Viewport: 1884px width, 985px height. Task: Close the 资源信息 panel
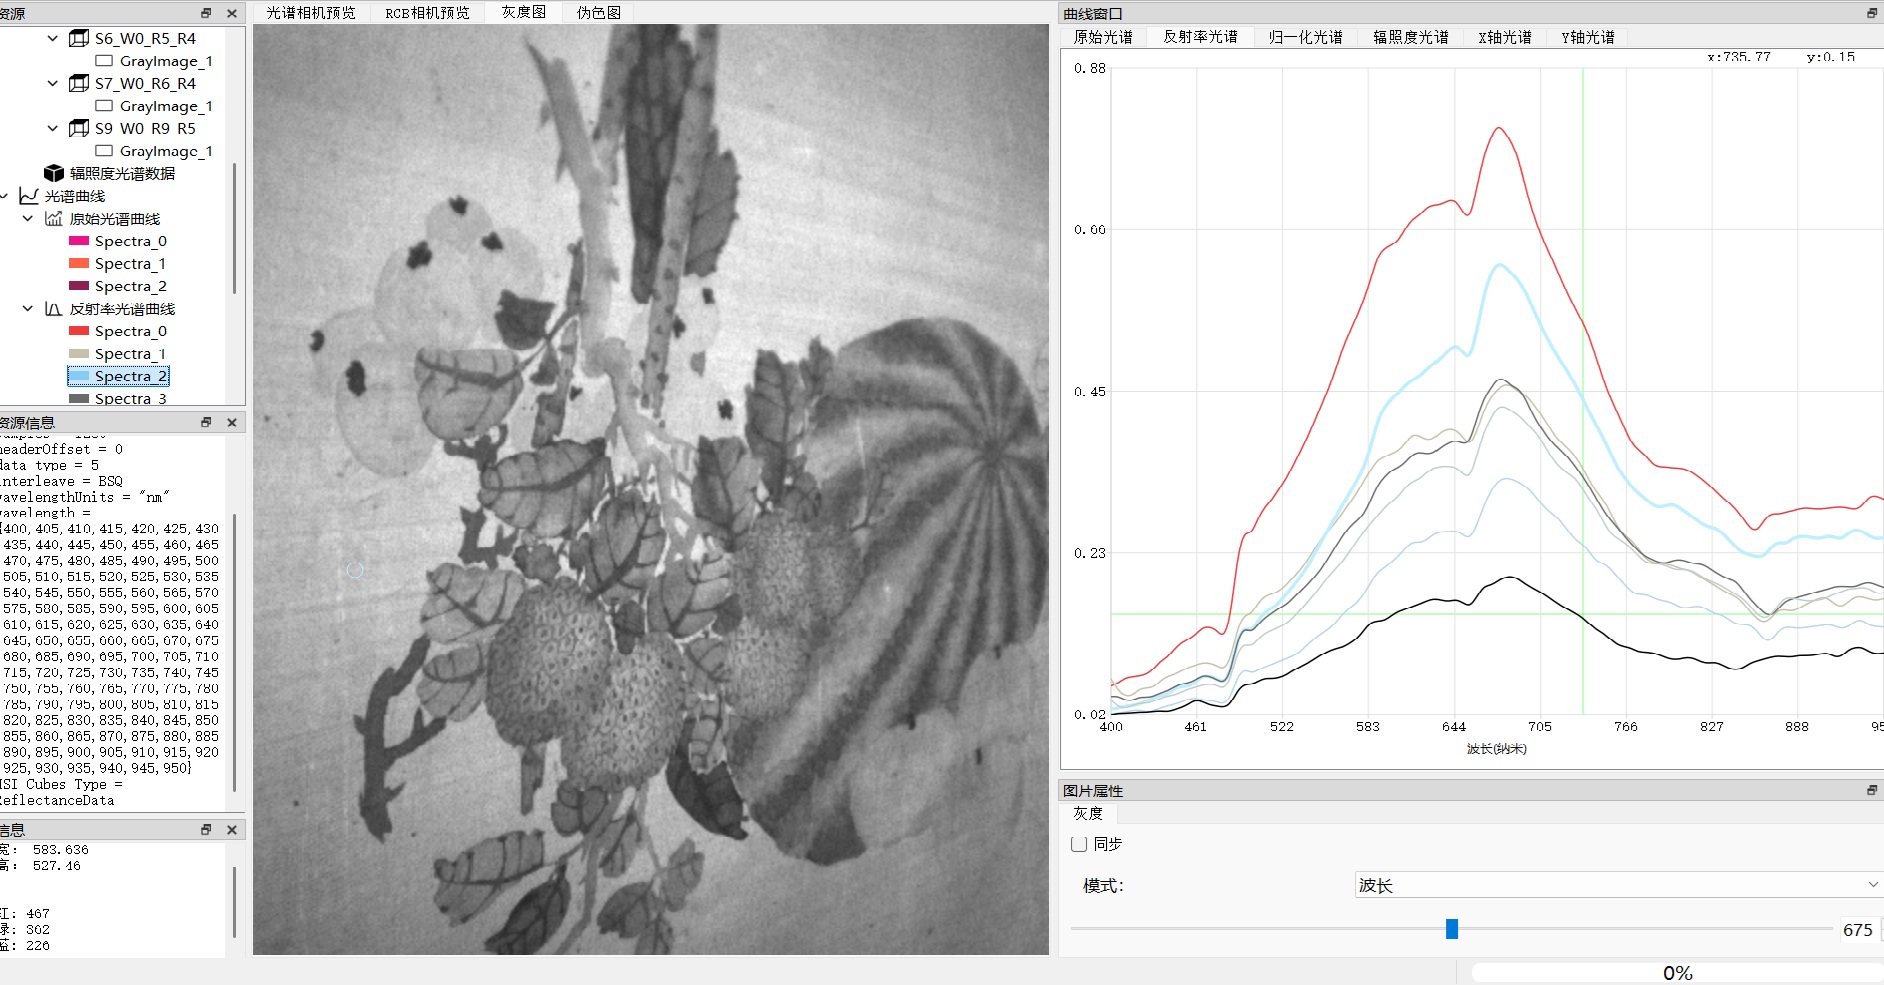click(x=232, y=422)
